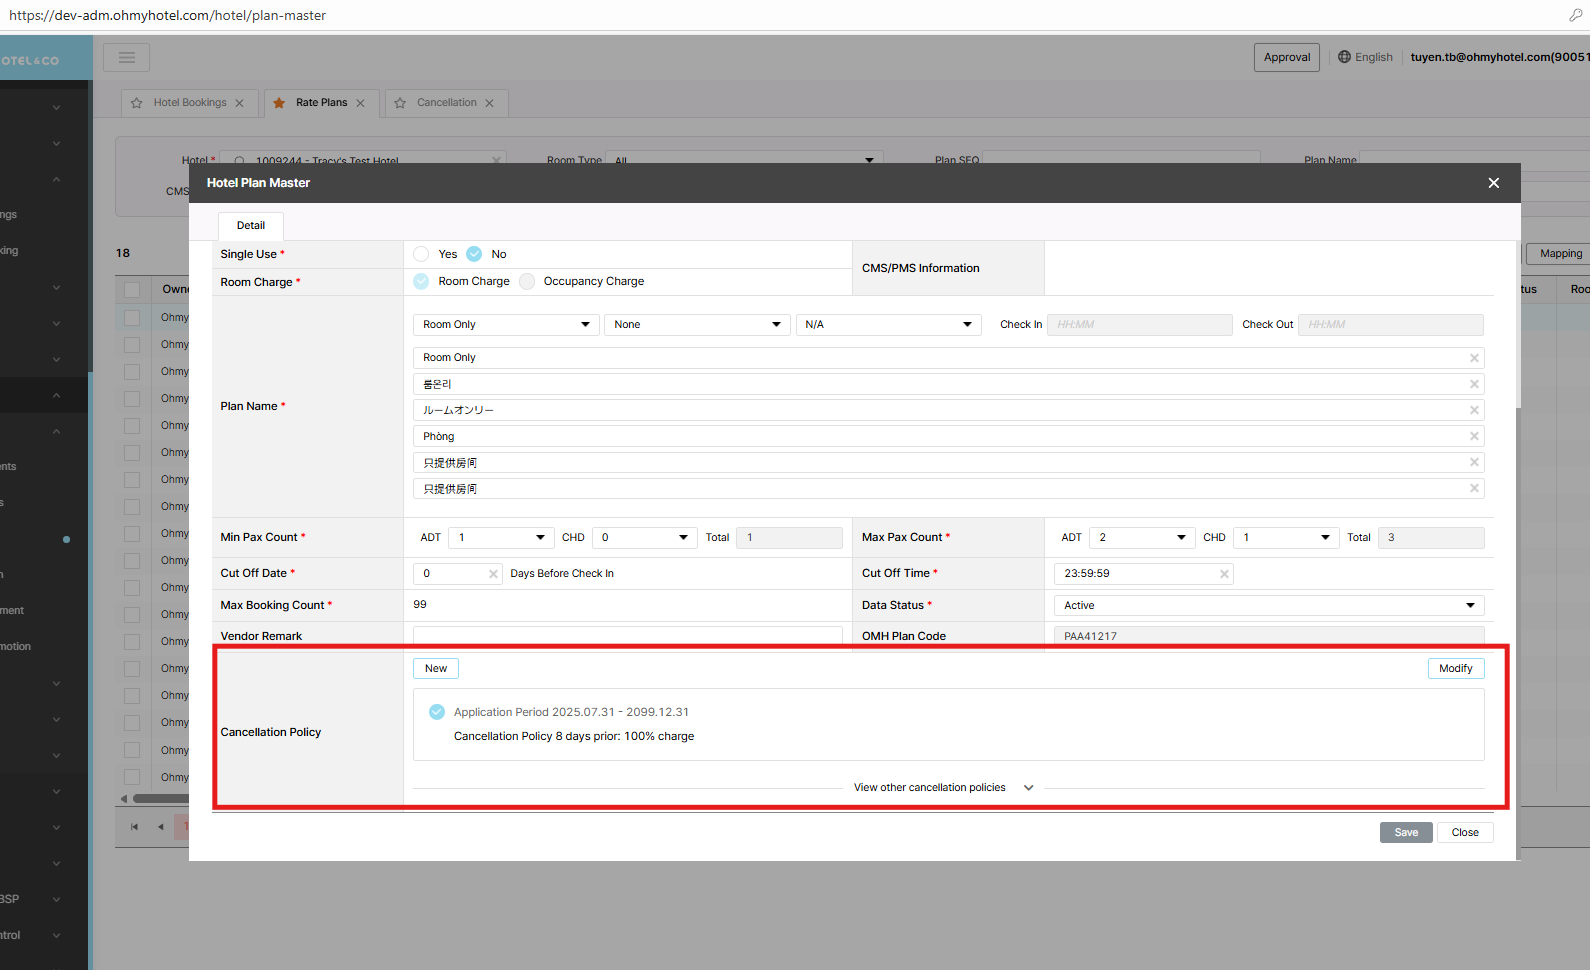Open the Data Status Active dropdown
The height and width of the screenshot is (970, 1590).
(1268, 606)
